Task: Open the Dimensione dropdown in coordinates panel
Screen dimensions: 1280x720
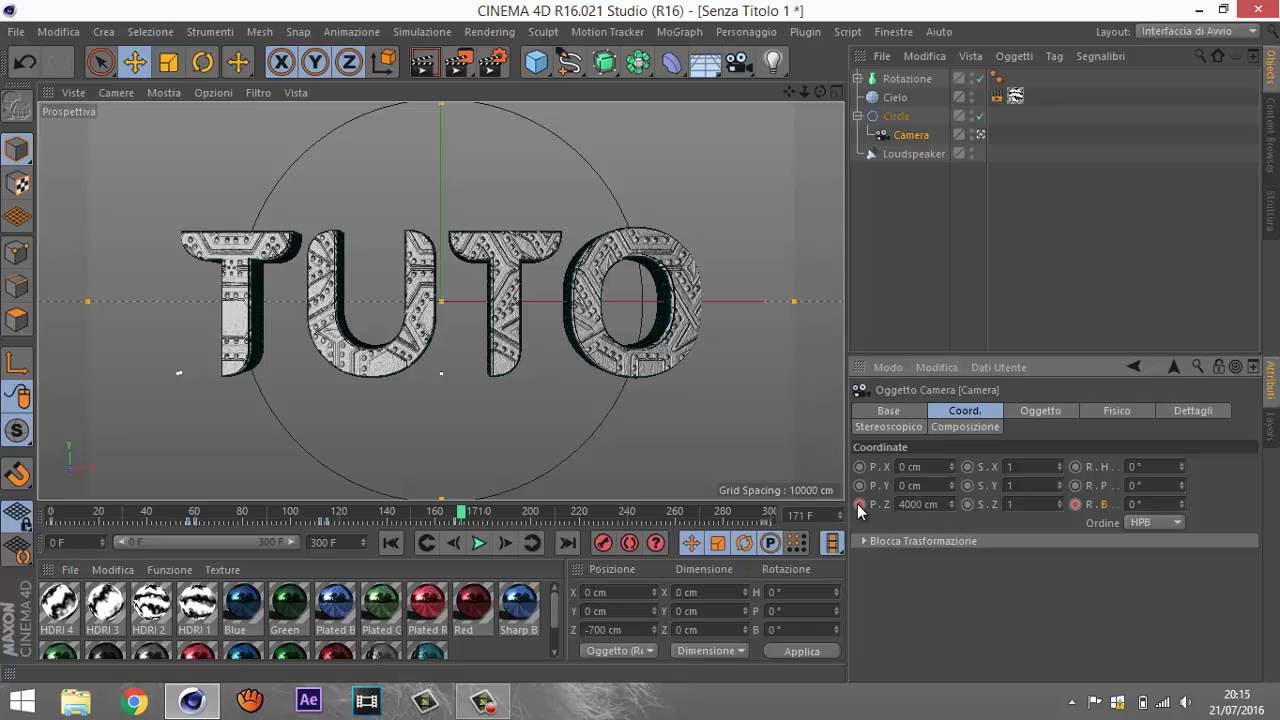Action: click(711, 651)
